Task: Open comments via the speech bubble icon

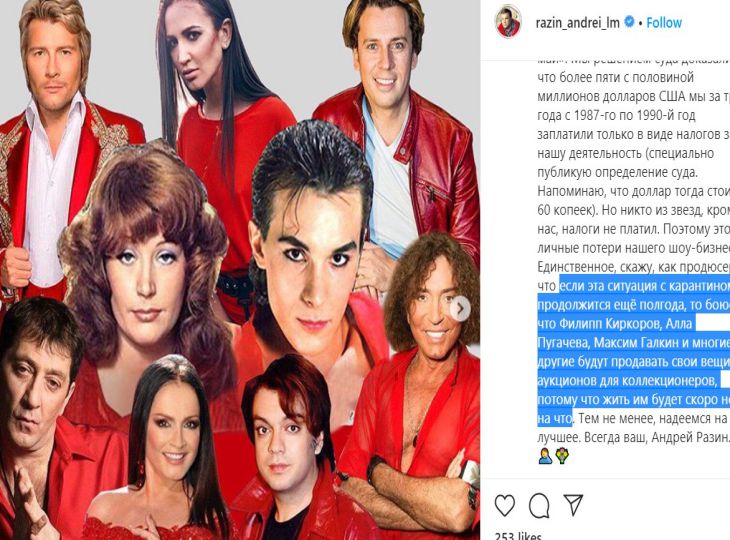Action: pos(539,506)
